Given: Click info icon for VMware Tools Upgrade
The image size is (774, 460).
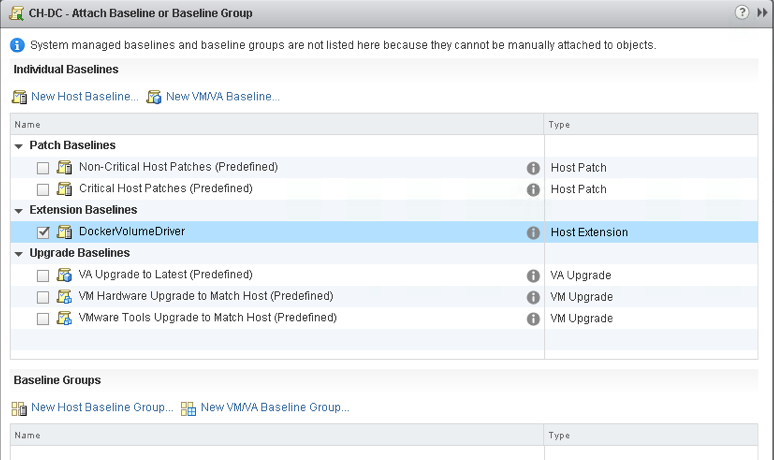Looking at the screenshot, I should point(533,319).
